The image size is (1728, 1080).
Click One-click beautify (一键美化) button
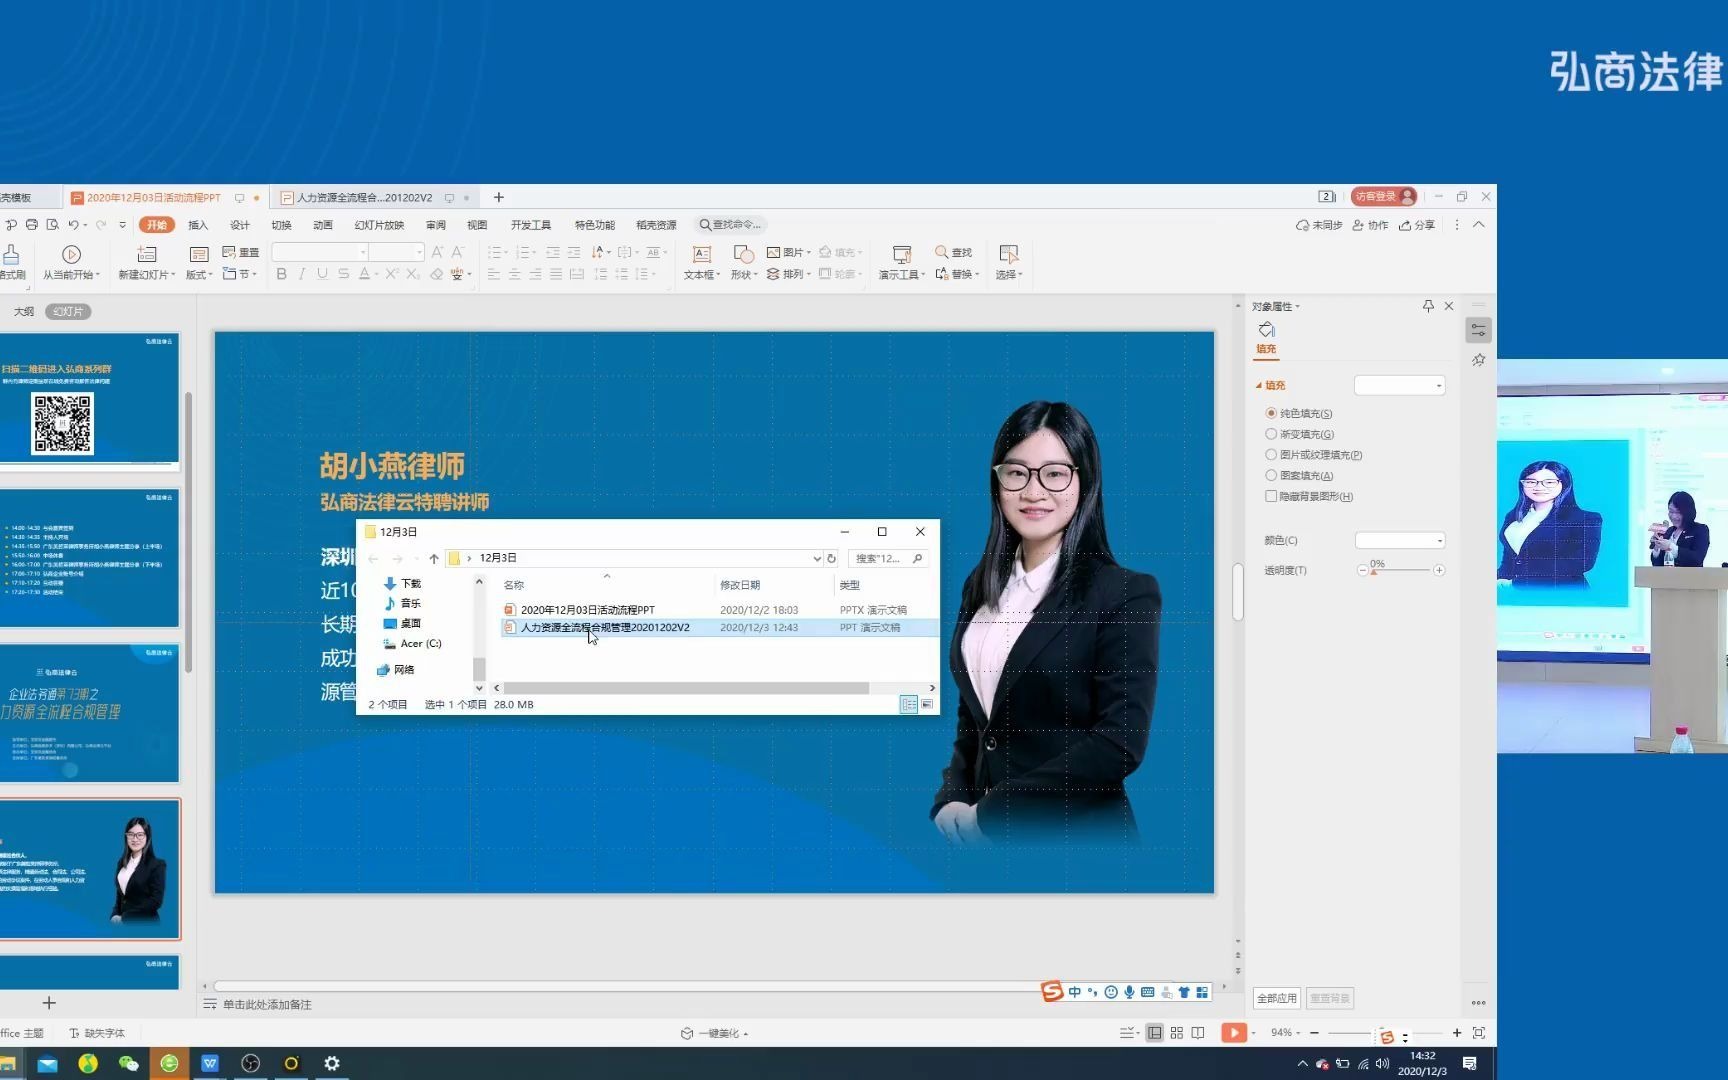(x=714, y=1033)
